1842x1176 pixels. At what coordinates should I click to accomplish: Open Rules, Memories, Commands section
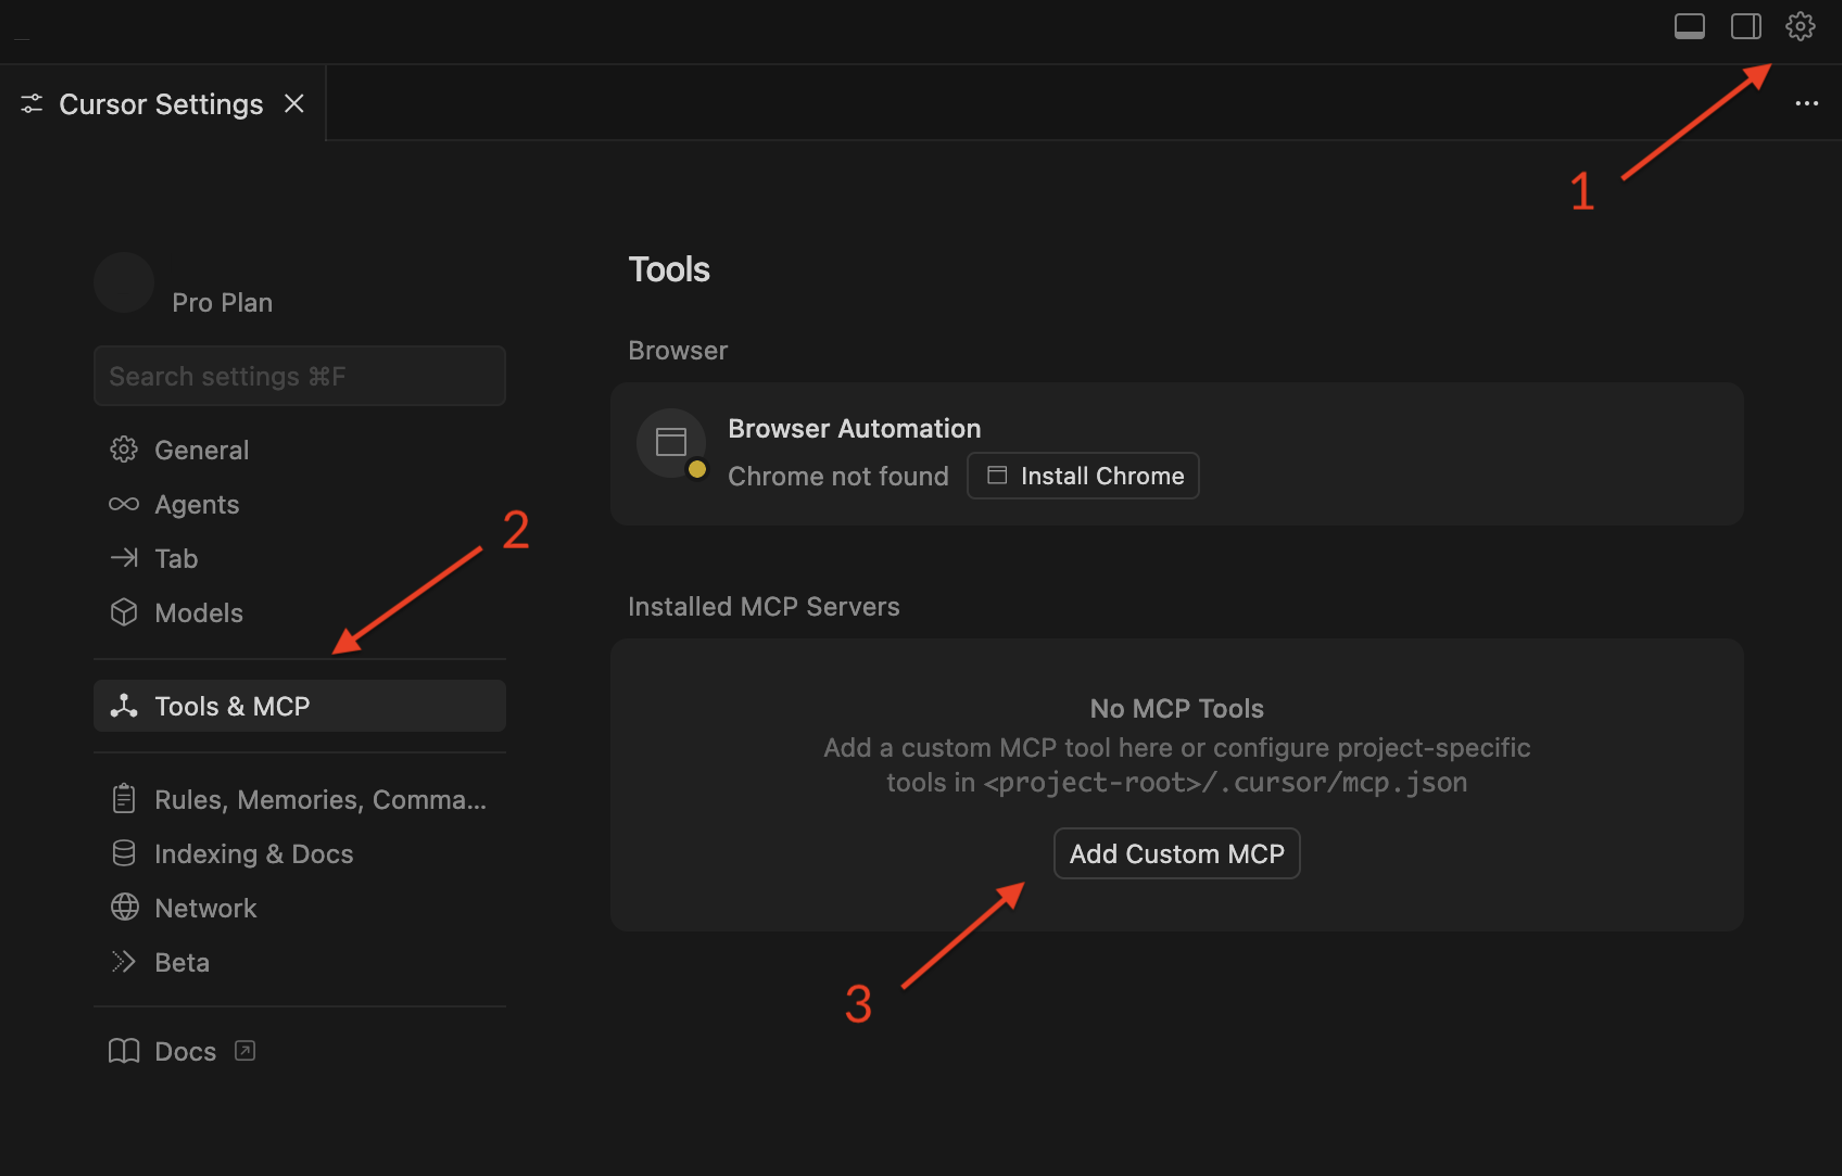click(x=299, y=799)
